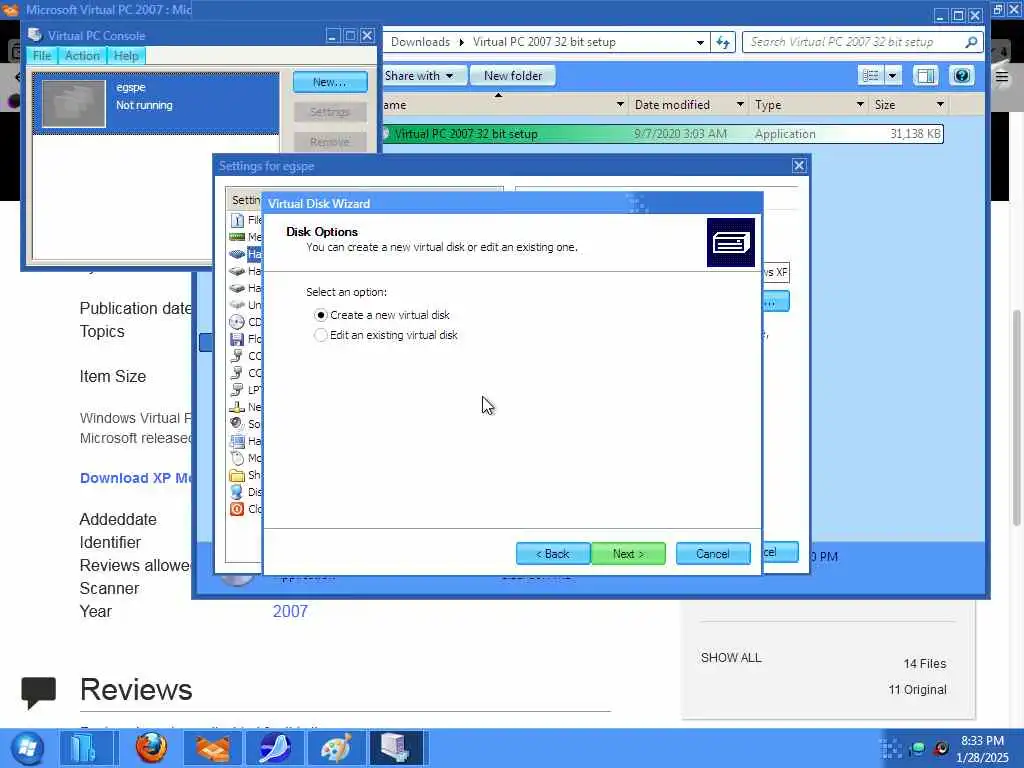Viewport: 1024px width, 768px height.
Task: Click the Hard Disk 2 settings icon
Action: [237, 271]
